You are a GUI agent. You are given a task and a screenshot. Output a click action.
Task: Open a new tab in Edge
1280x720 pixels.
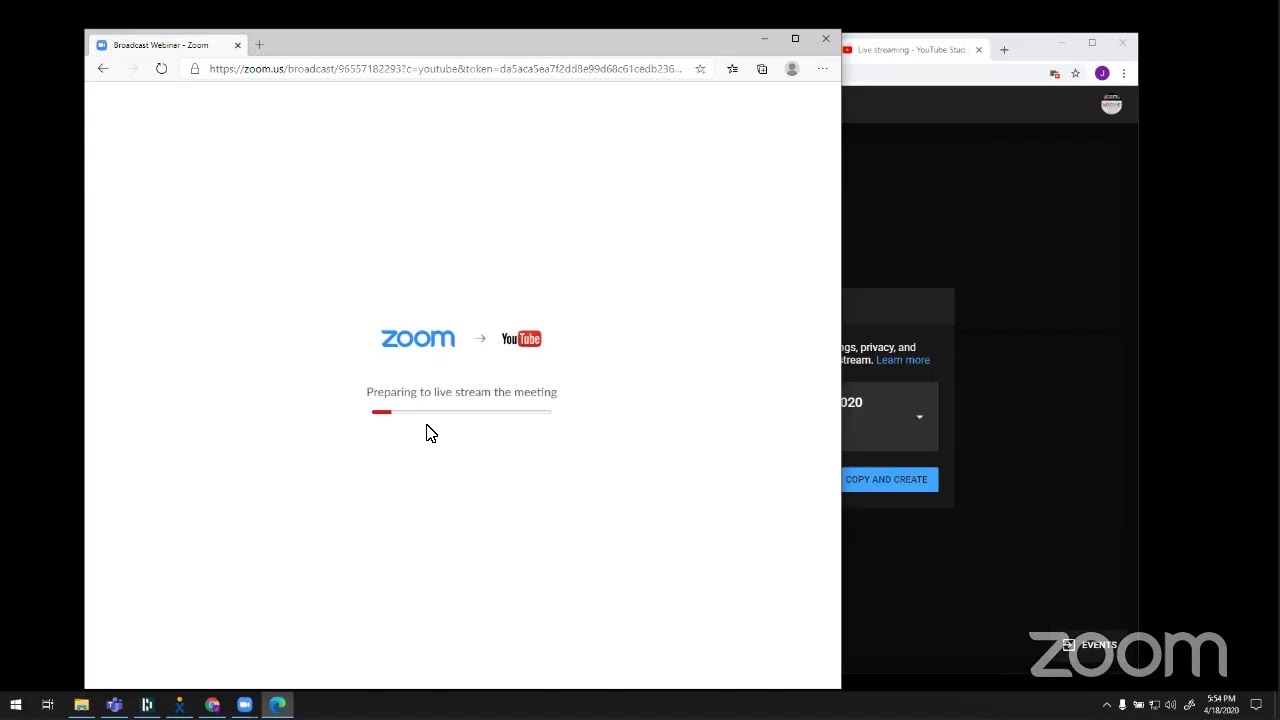[x=259, y=45]
